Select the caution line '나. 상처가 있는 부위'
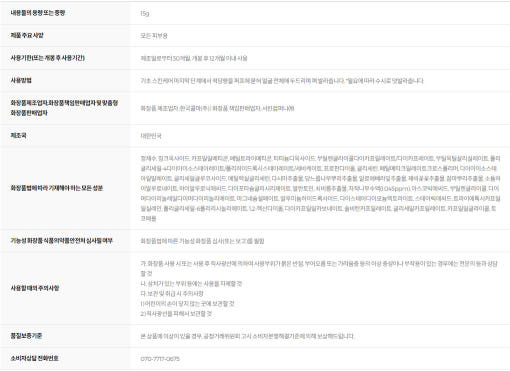Screen dimensions: 510x371 point(191,284)
